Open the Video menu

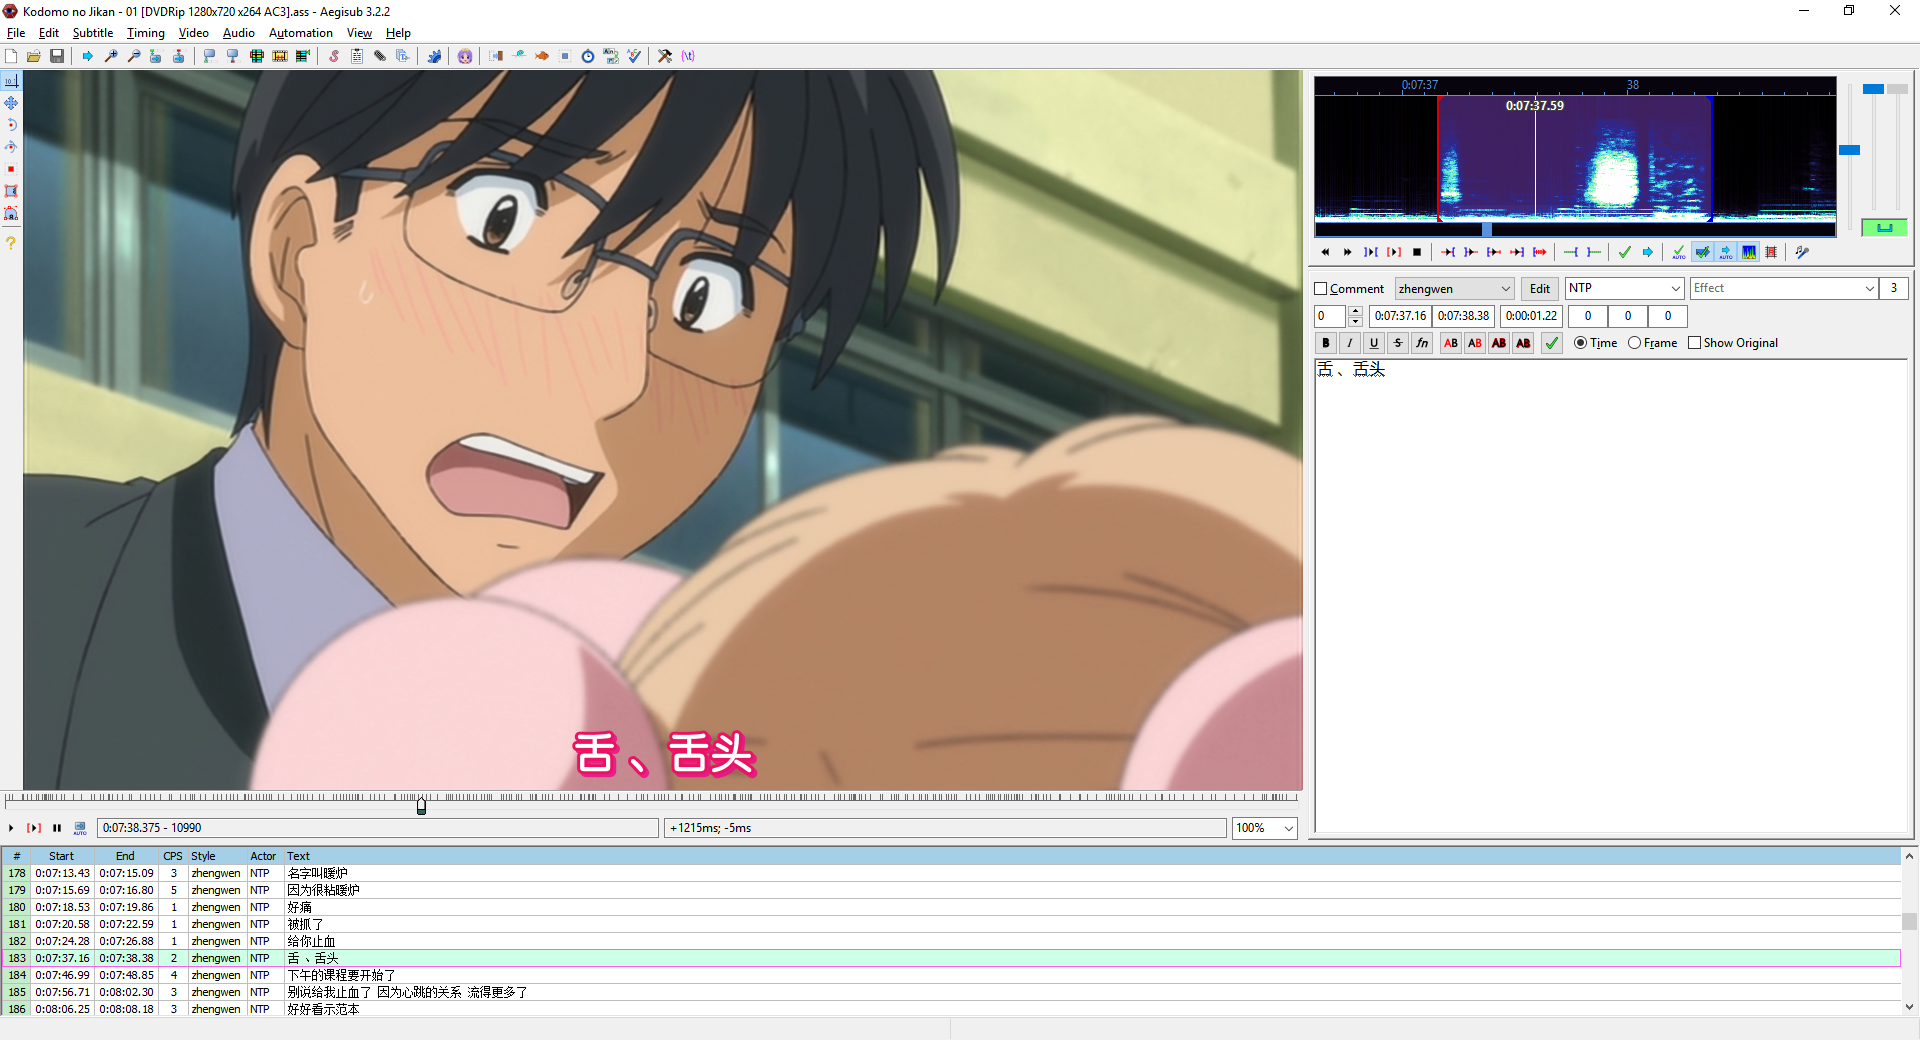pos(194,33)
